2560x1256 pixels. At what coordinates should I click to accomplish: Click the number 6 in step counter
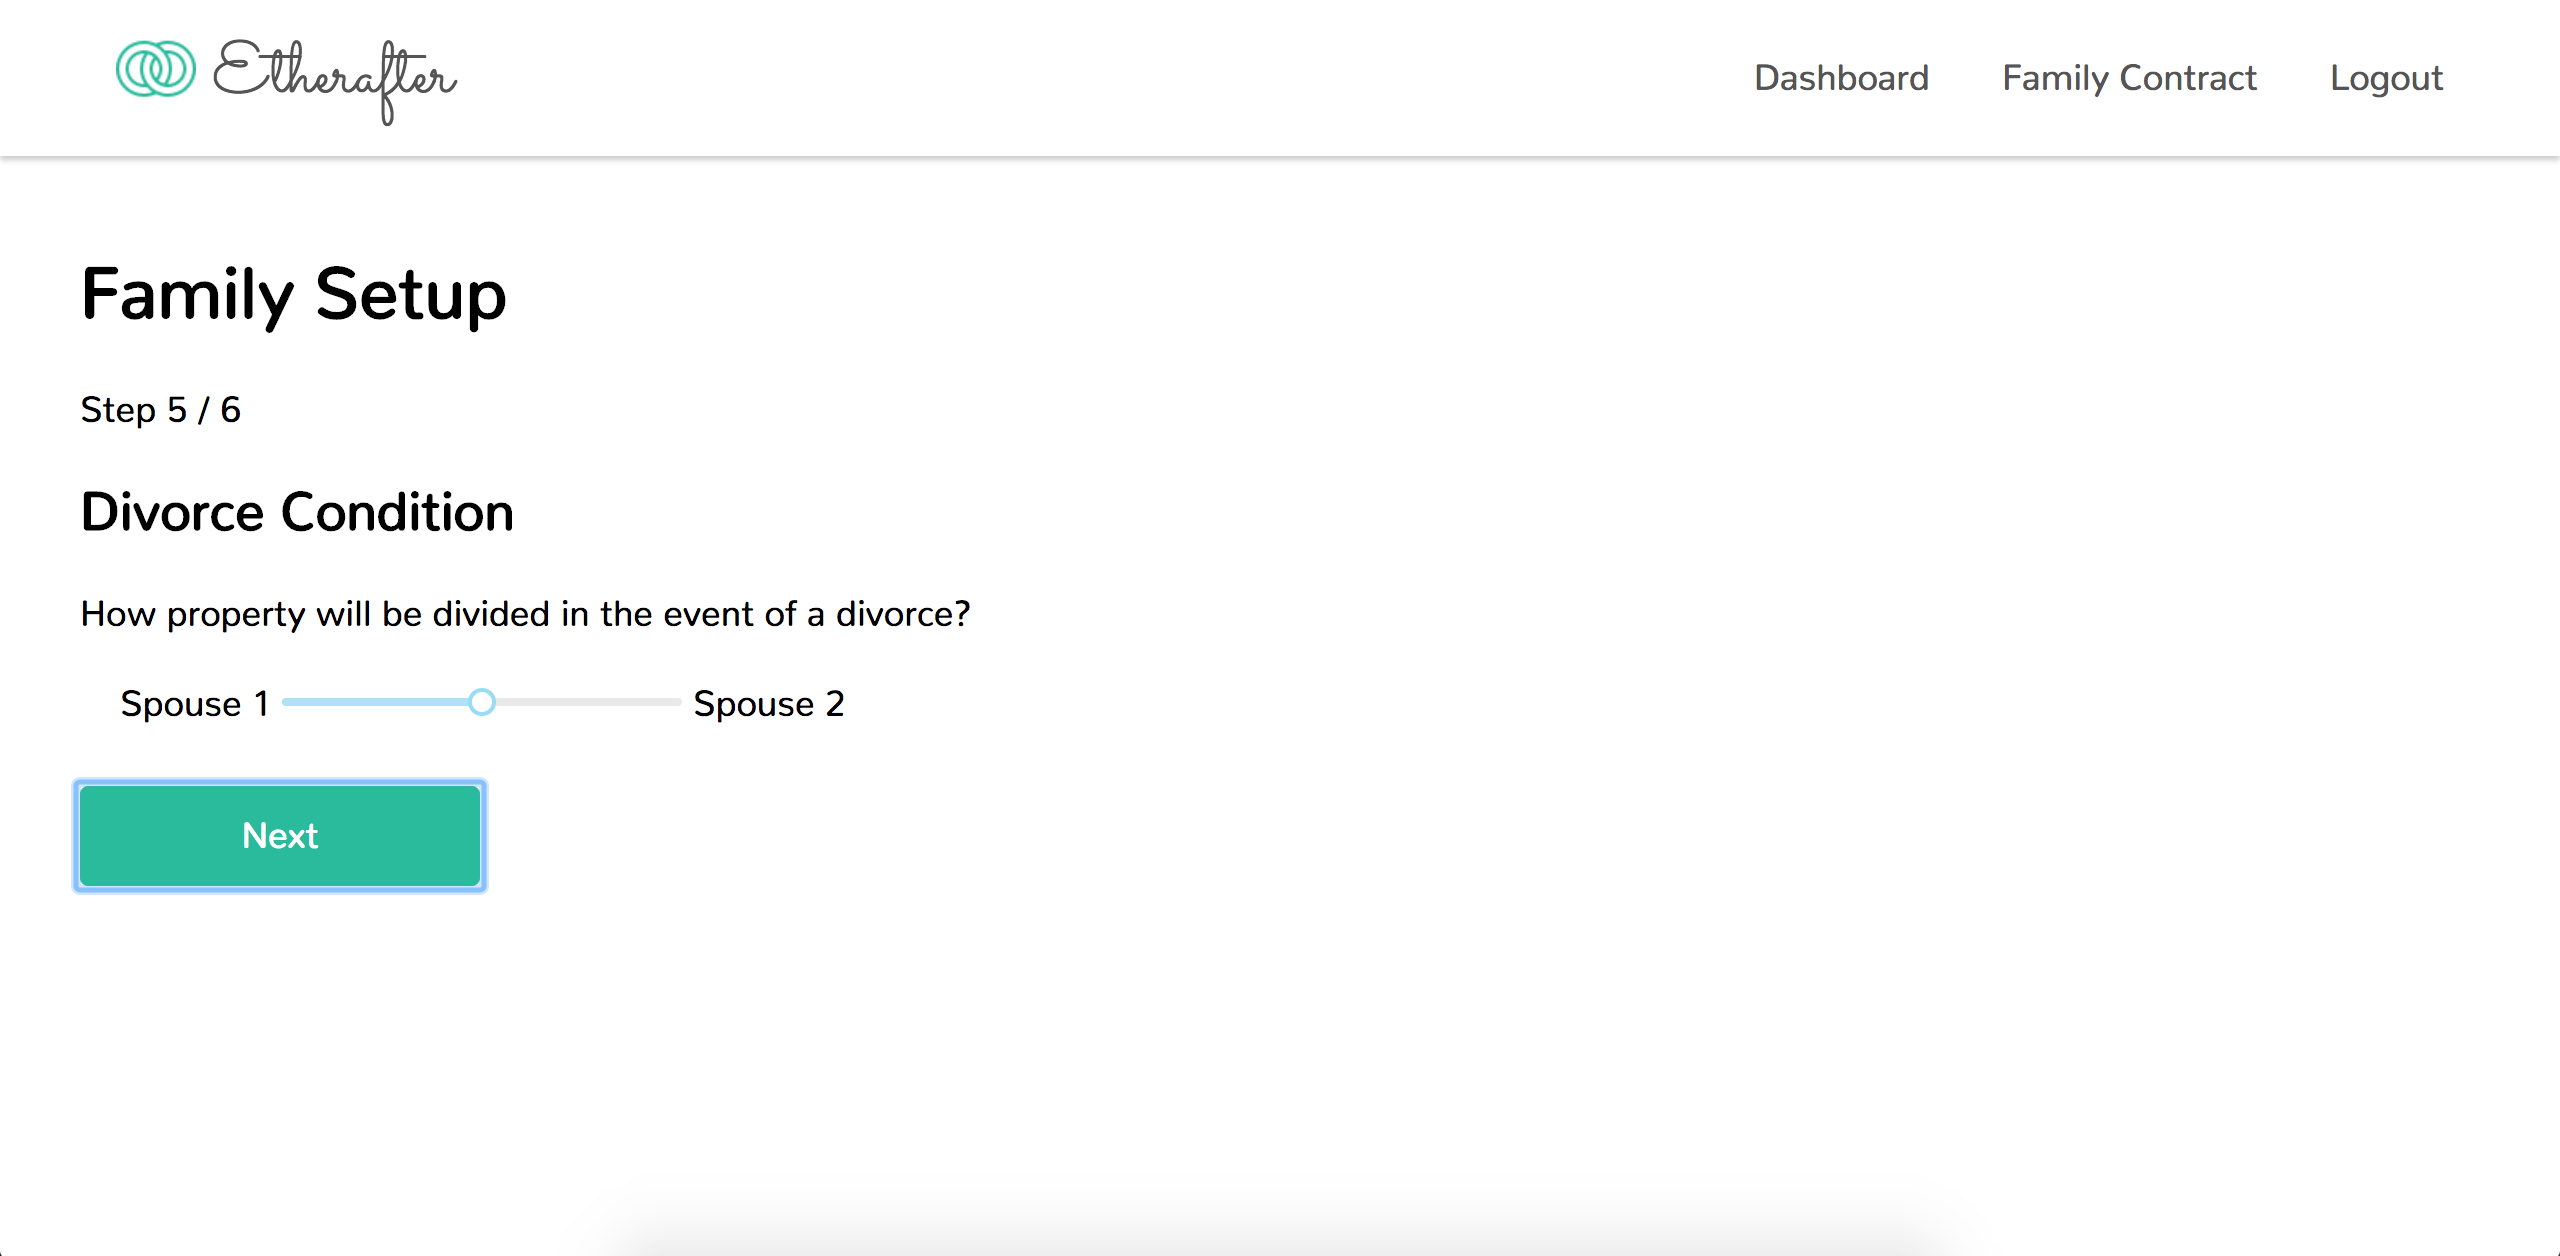point(231,410)
